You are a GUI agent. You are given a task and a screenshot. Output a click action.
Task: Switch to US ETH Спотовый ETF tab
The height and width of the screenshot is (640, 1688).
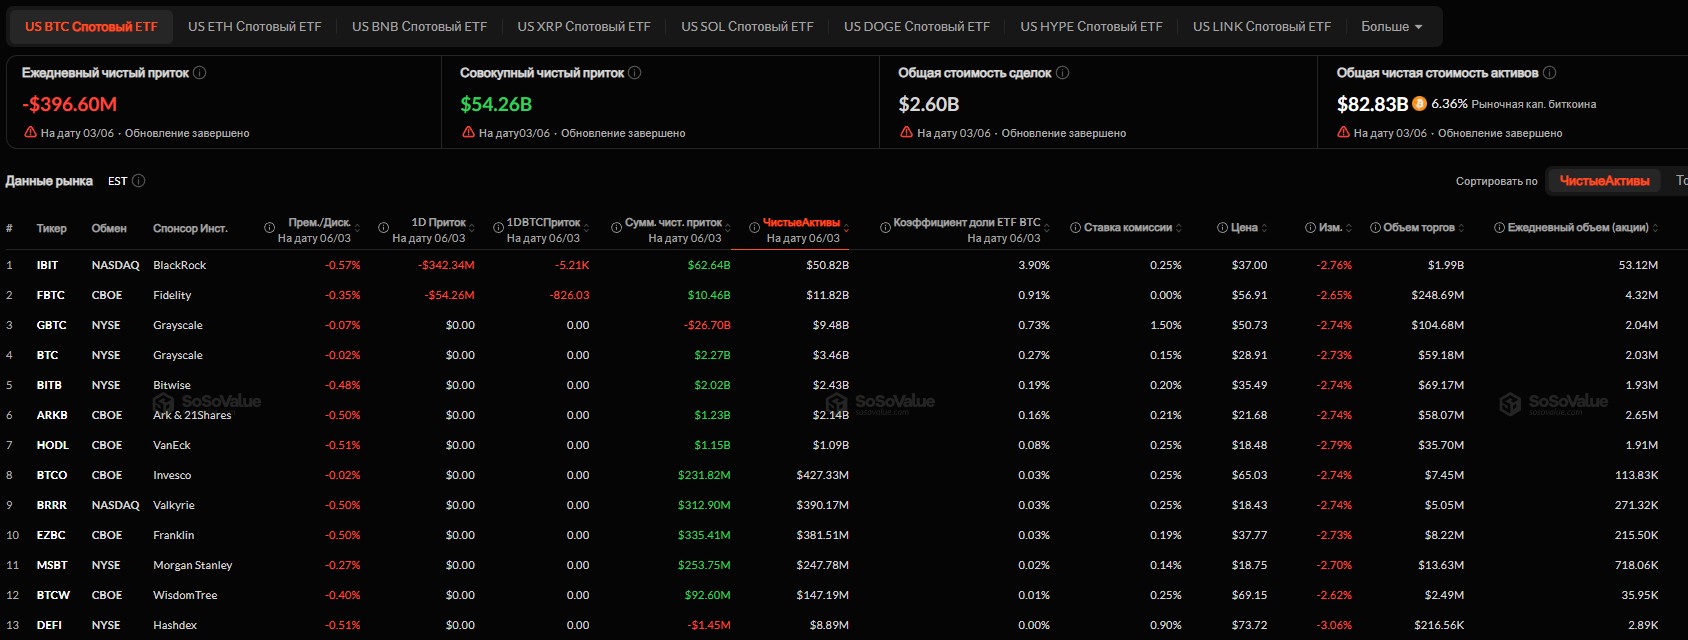point(255,27)
